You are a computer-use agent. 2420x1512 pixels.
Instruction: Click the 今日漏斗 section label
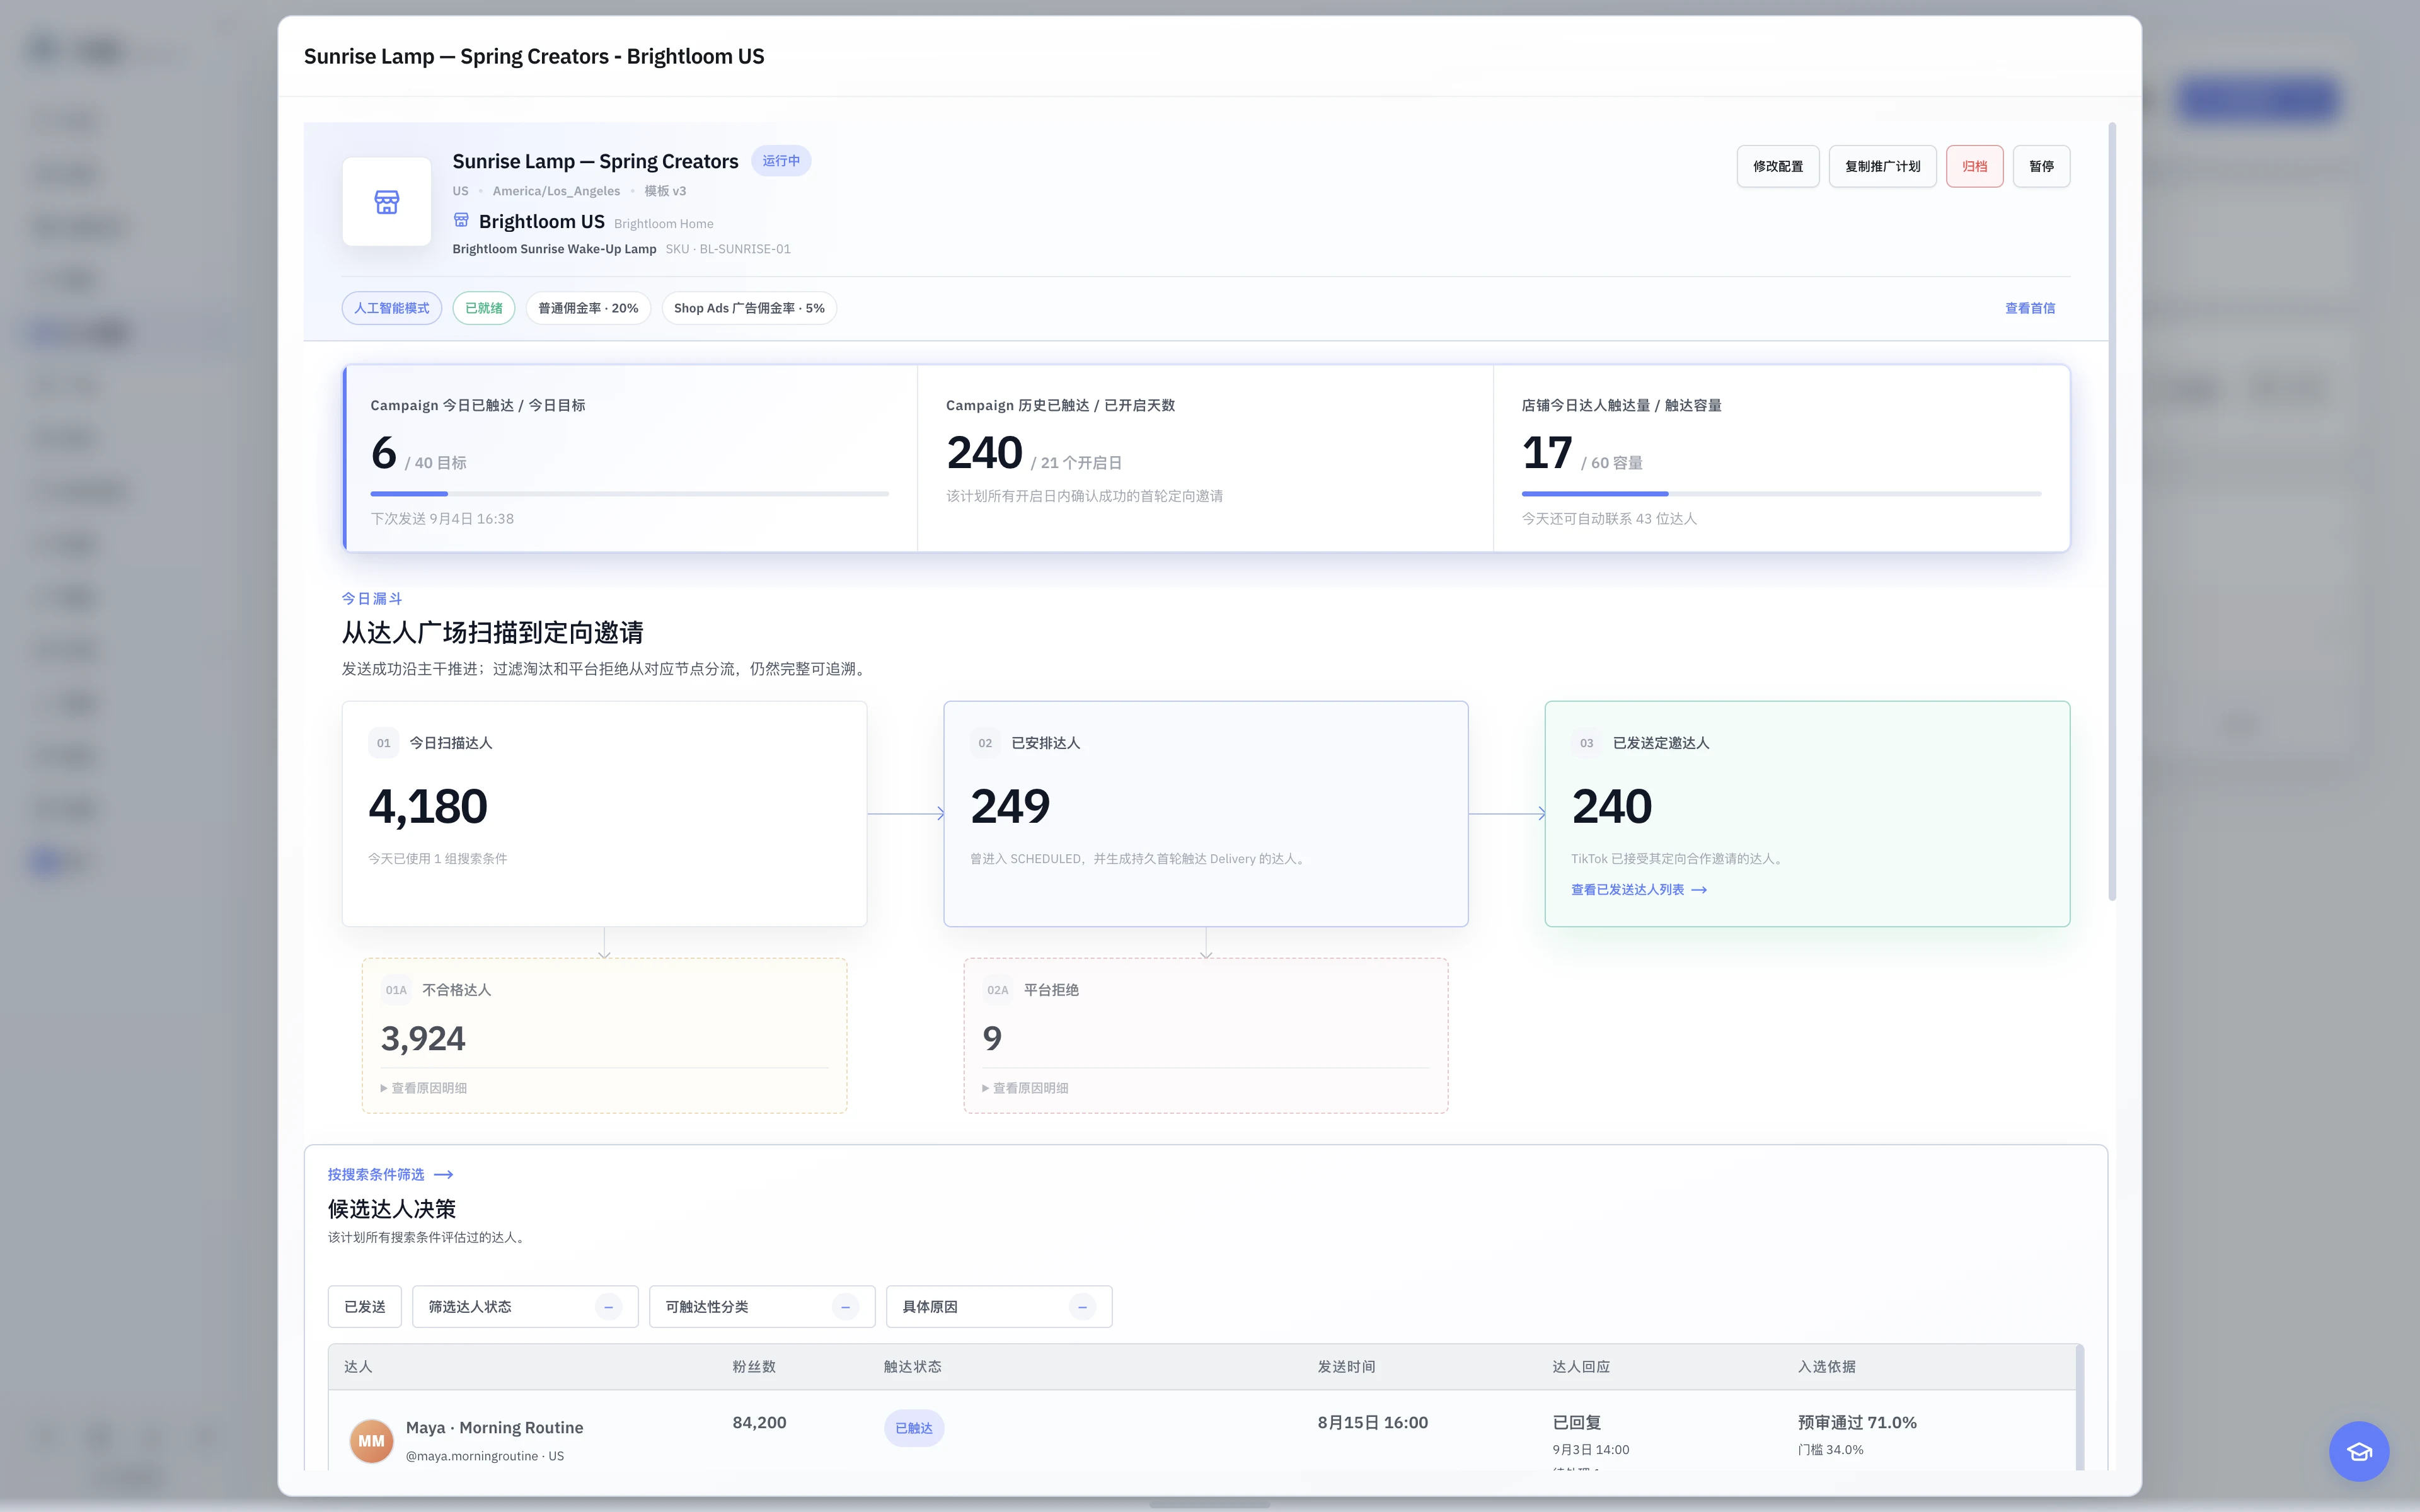click(x=372, y=598)
